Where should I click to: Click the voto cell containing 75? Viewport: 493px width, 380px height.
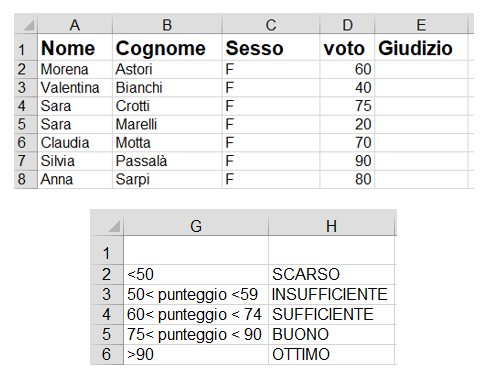pyautogui.click(x=347, y=106)
